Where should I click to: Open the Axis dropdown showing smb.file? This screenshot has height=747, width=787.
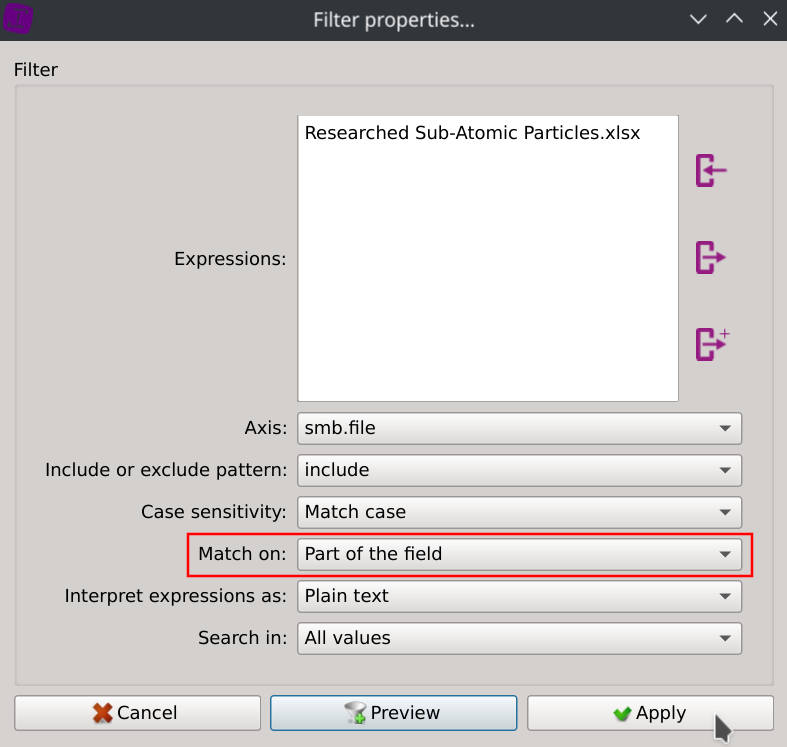(x=519, y=428)
